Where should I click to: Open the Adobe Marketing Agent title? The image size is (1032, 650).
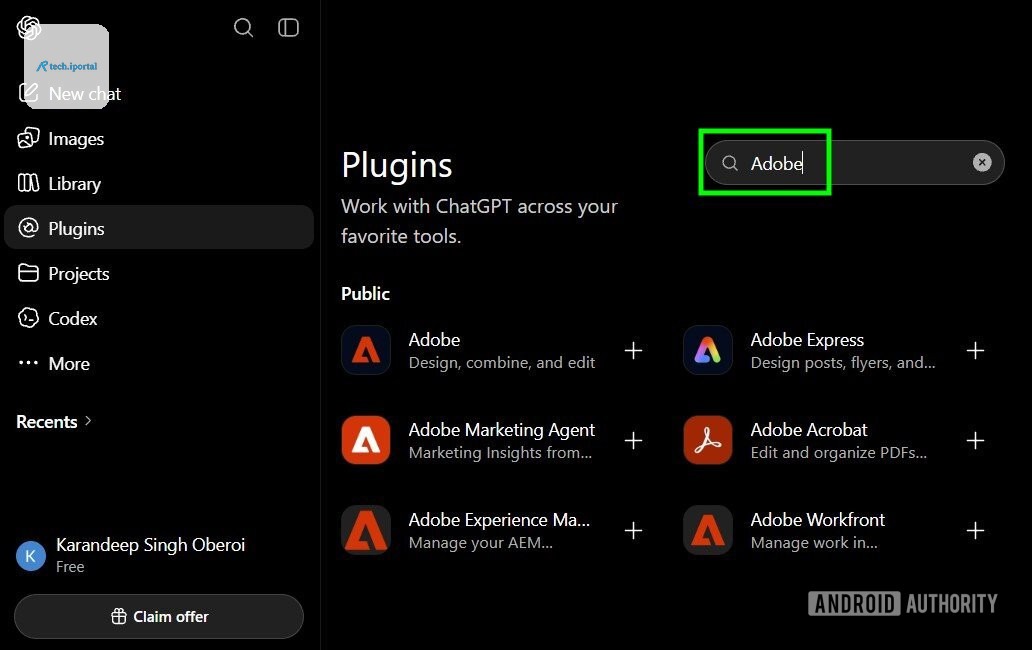(x=502, y=430)
